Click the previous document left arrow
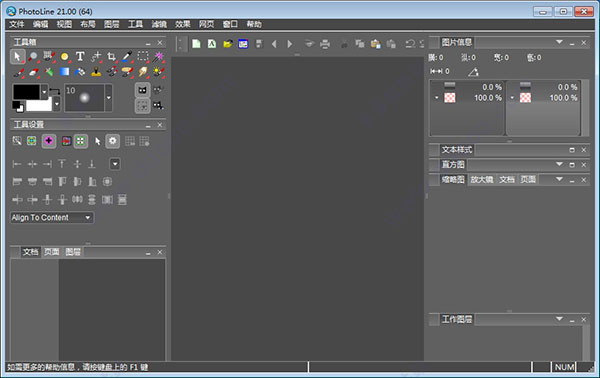This screenshot has width=600, height=378. point(274,44)
